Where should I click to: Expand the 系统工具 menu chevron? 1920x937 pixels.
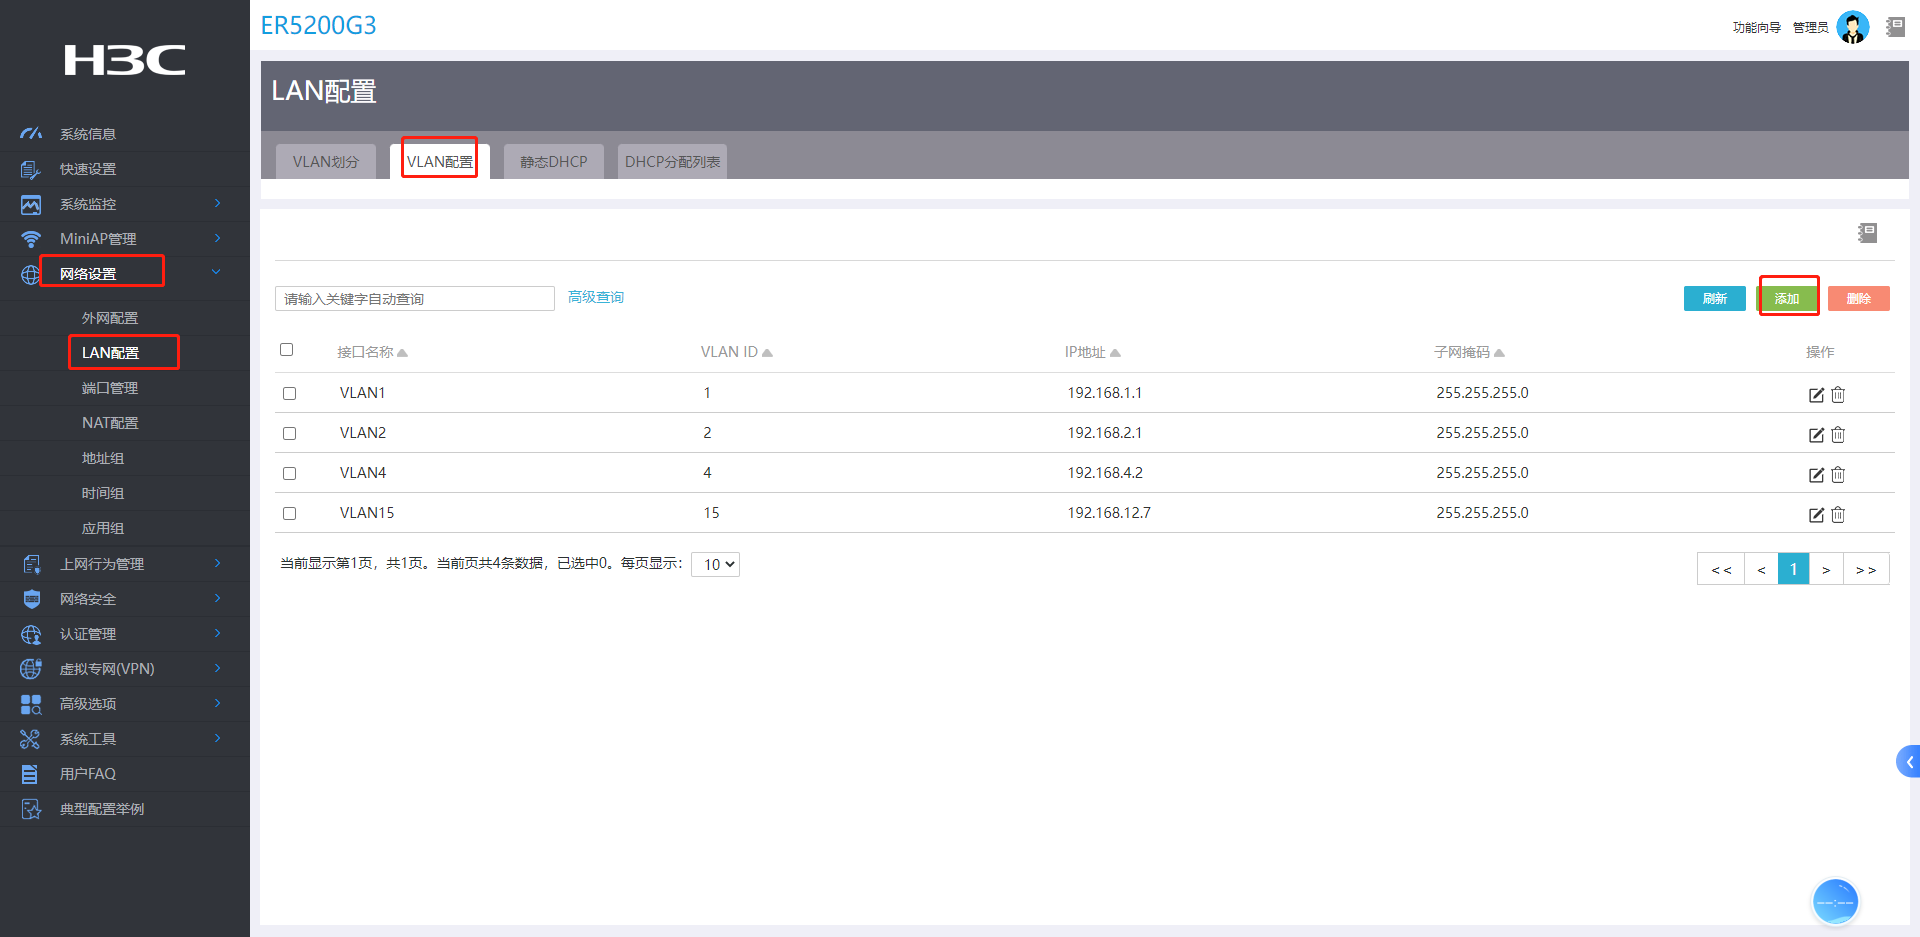(217, 738)
